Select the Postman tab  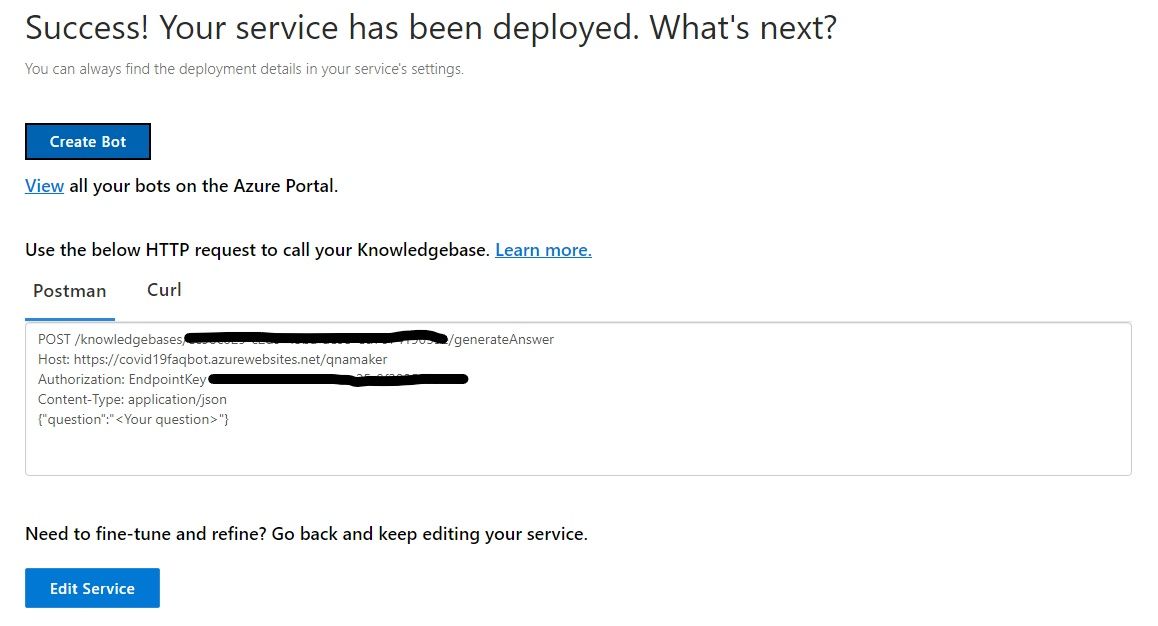[x=69, y=291]
